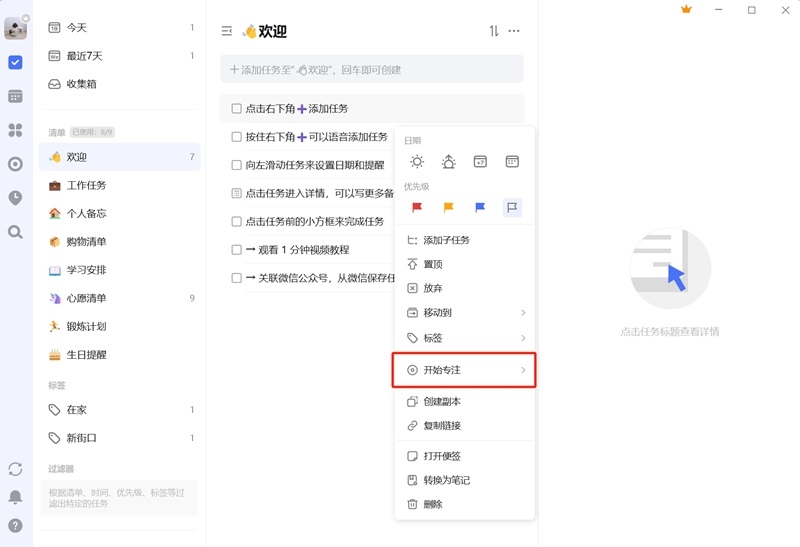Check off task 关联微信公众号
This screenshot has width=800, height=547.
[236, 278]
